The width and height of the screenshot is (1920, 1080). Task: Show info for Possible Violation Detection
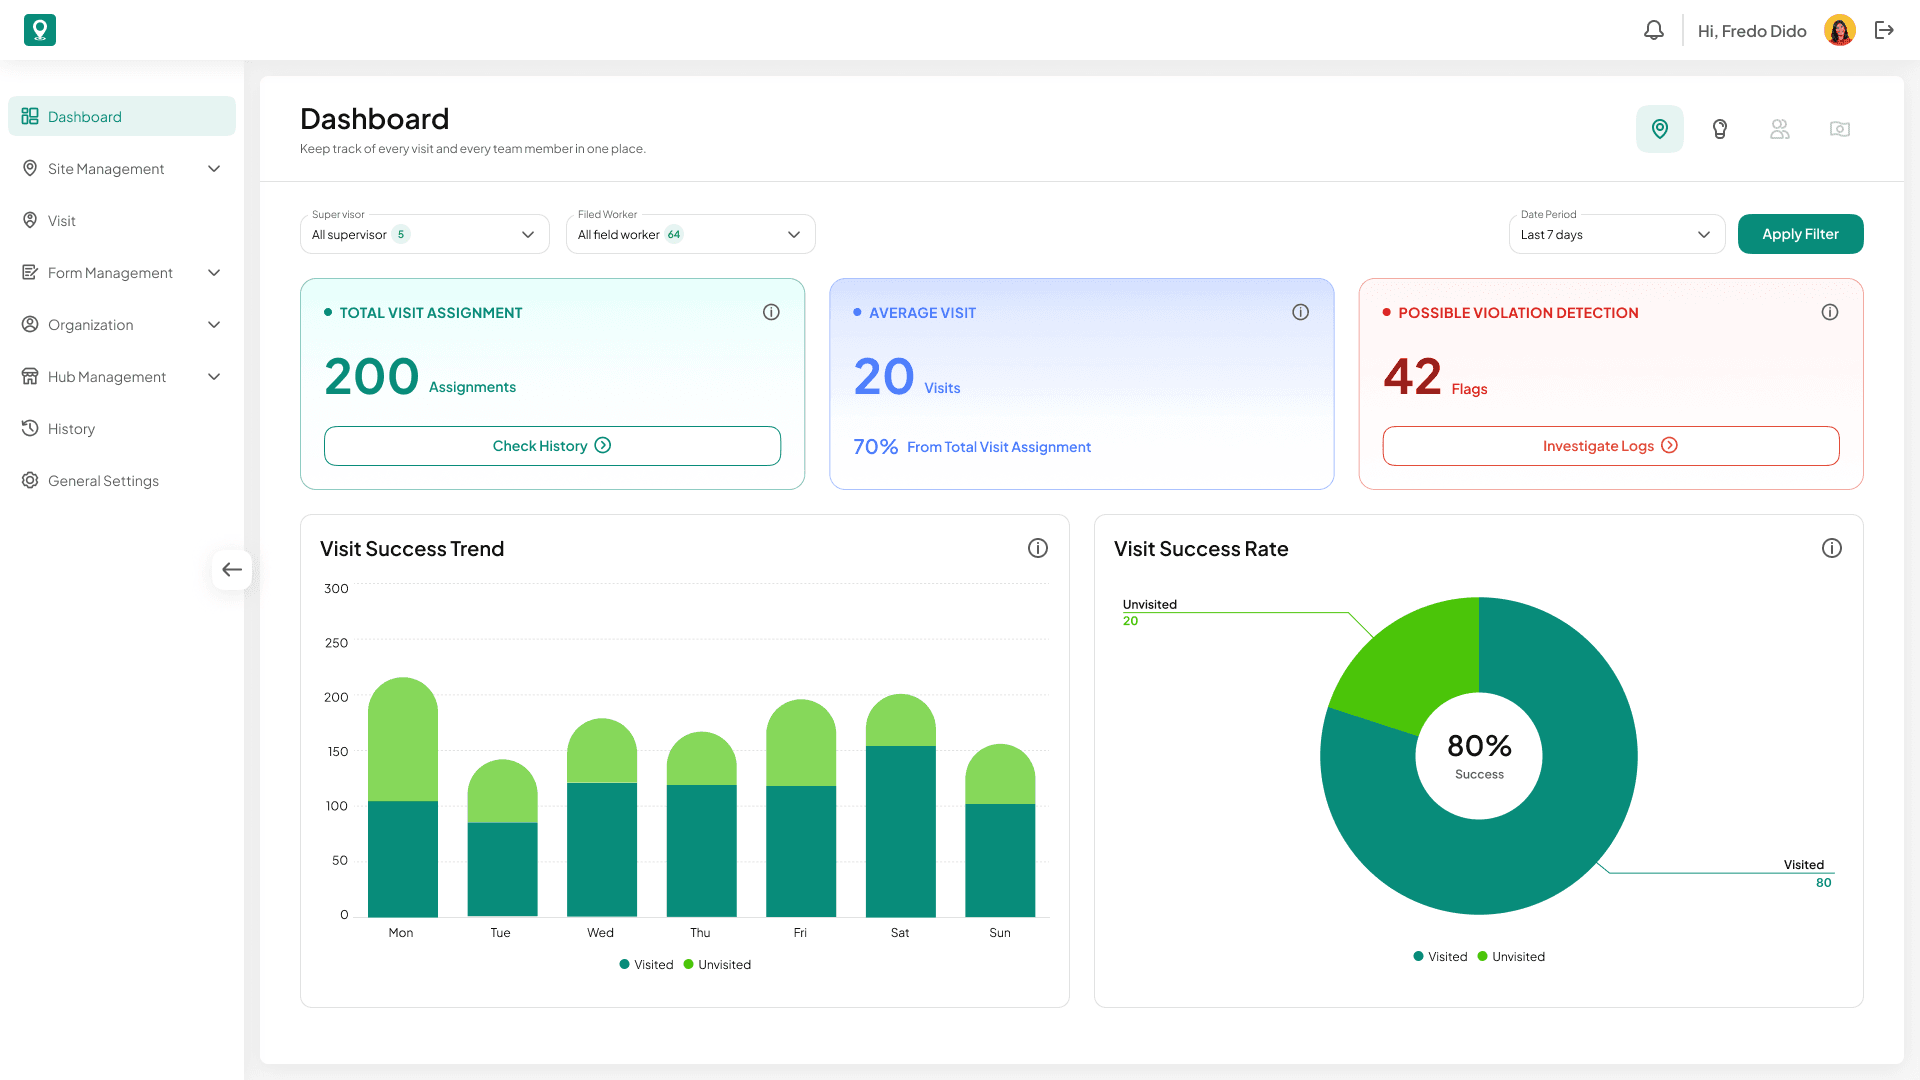pos(1830,312)
